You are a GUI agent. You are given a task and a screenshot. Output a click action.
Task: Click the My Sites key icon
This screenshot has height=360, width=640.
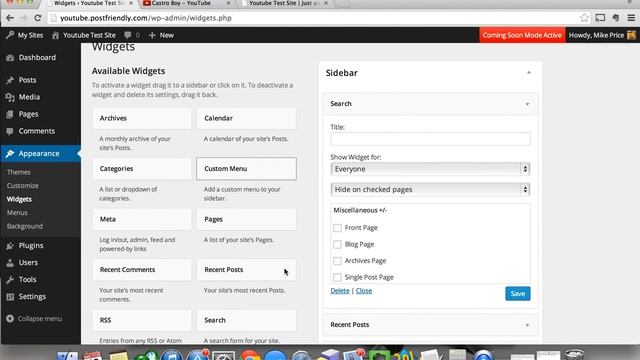tap(10, 35)
